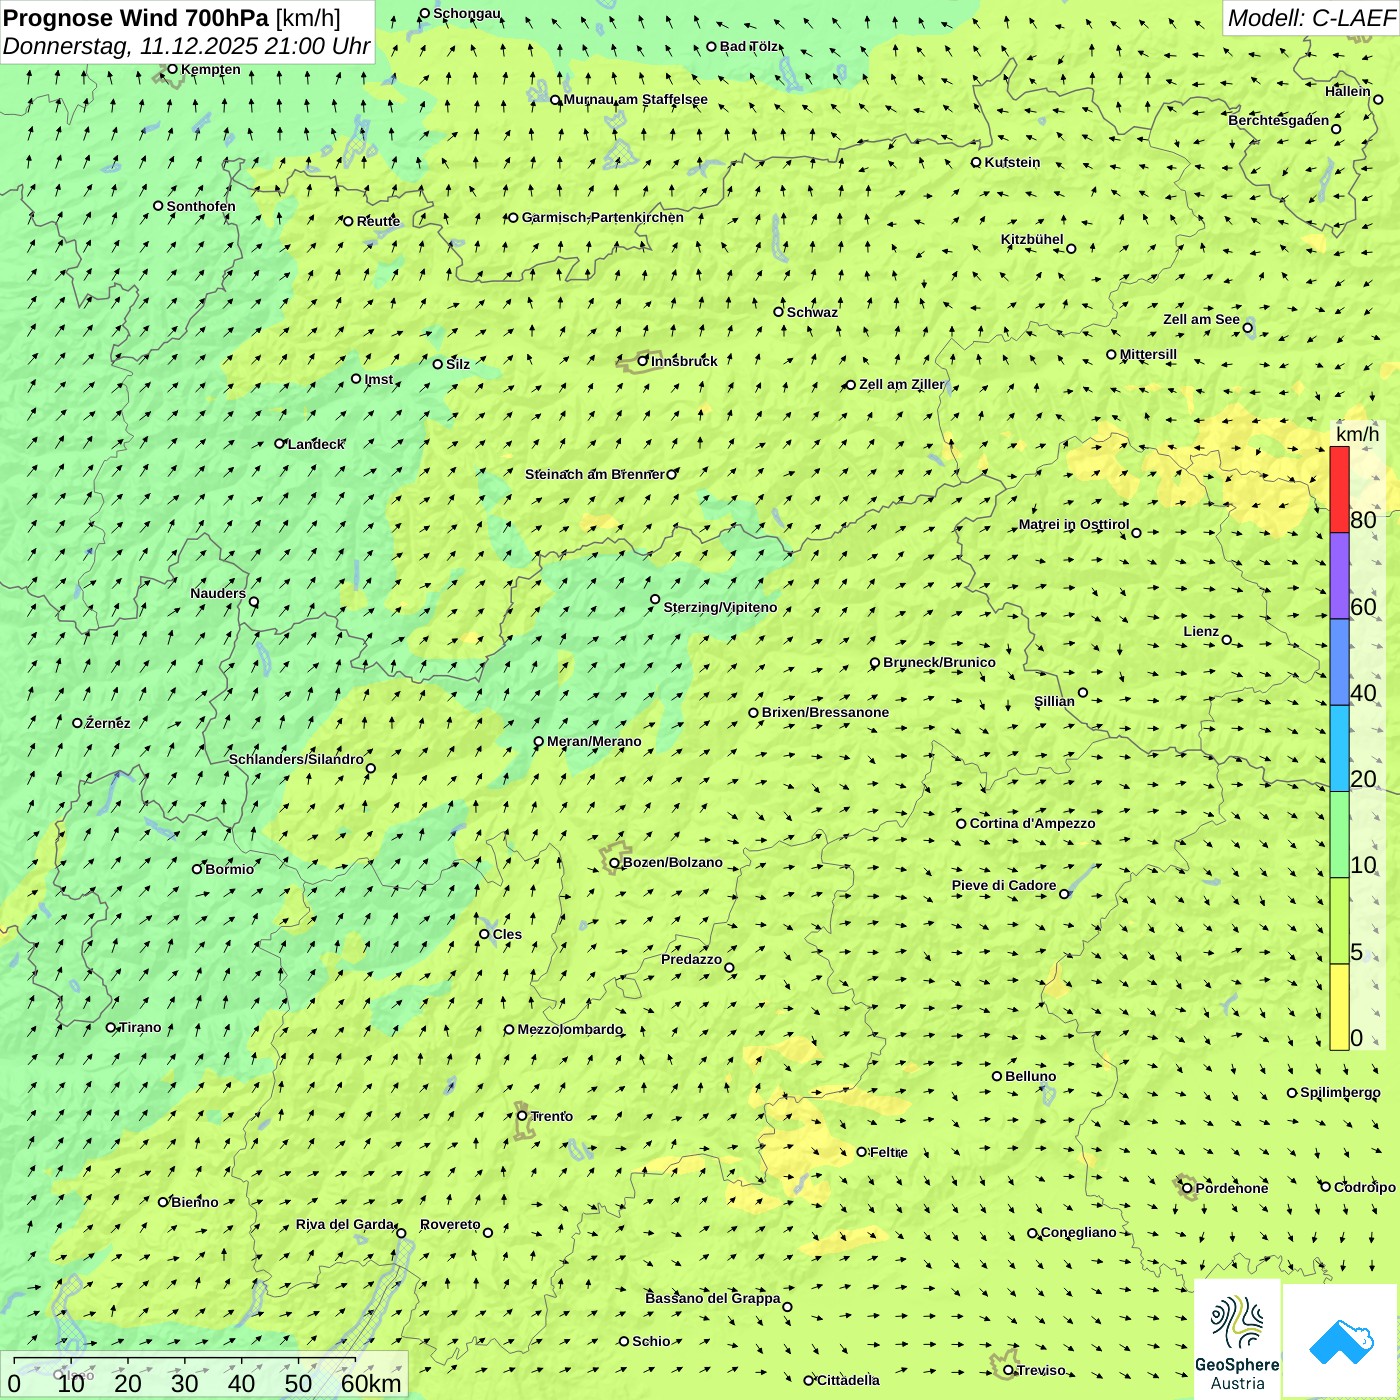Click the Lienz location marker
This screenshot has height=1400, width=1400.
(x=1227, y=640)
